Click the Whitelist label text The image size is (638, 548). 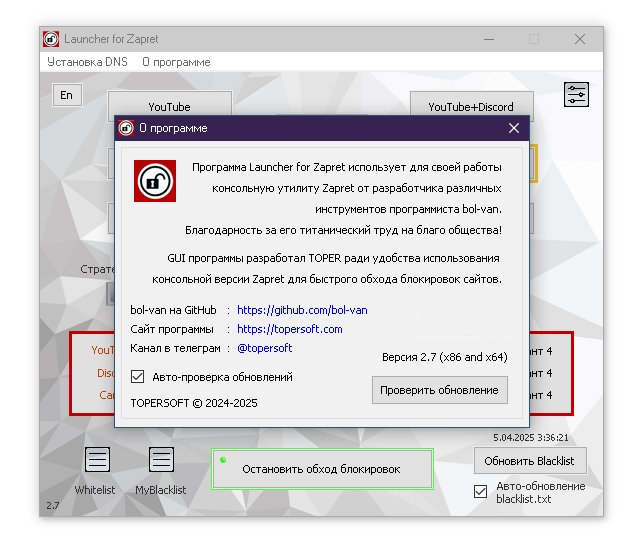[x=95, y=490]
